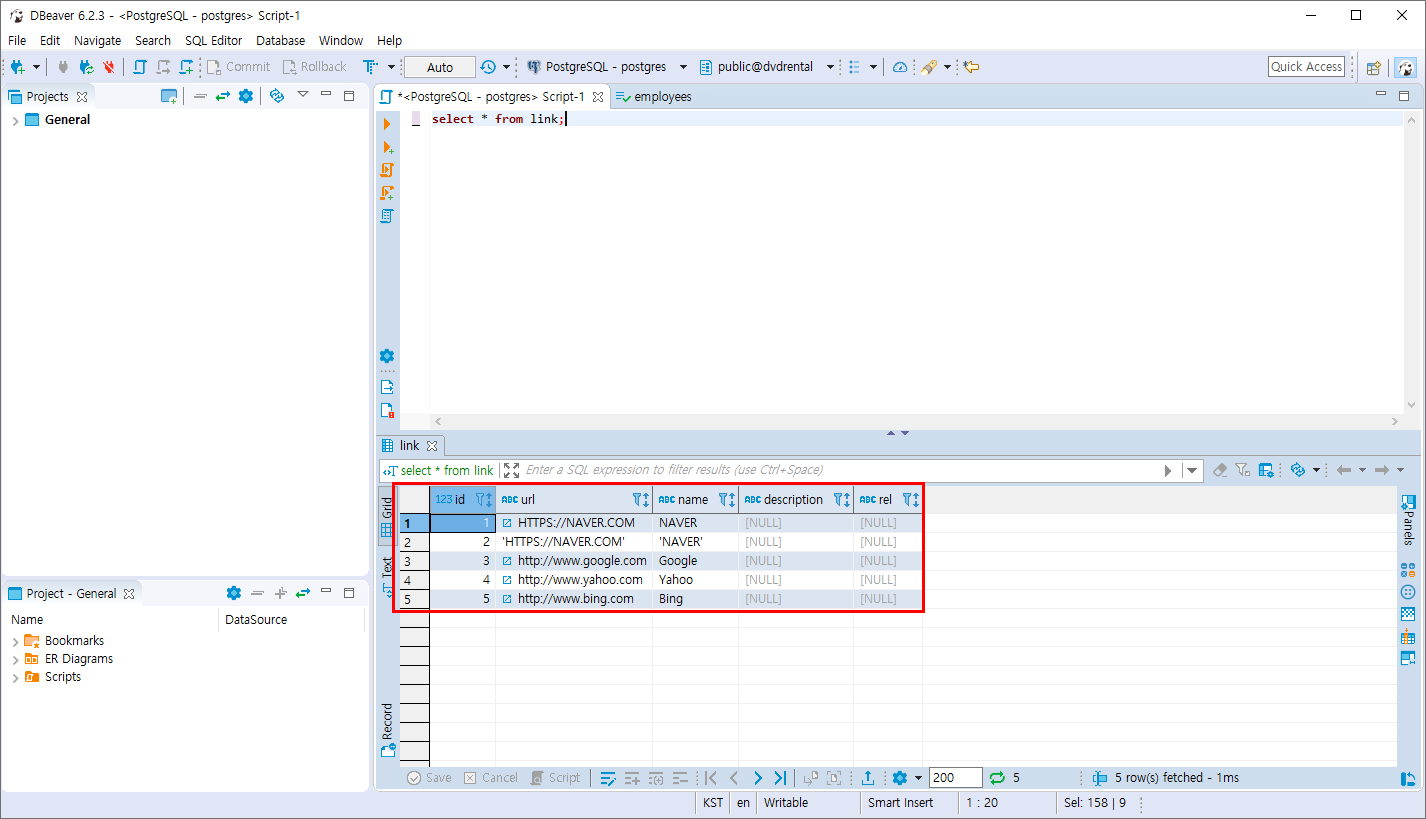1426x819 pixels.
Task: Toggle the Panels side button
Action: (x=1408, y=519)
